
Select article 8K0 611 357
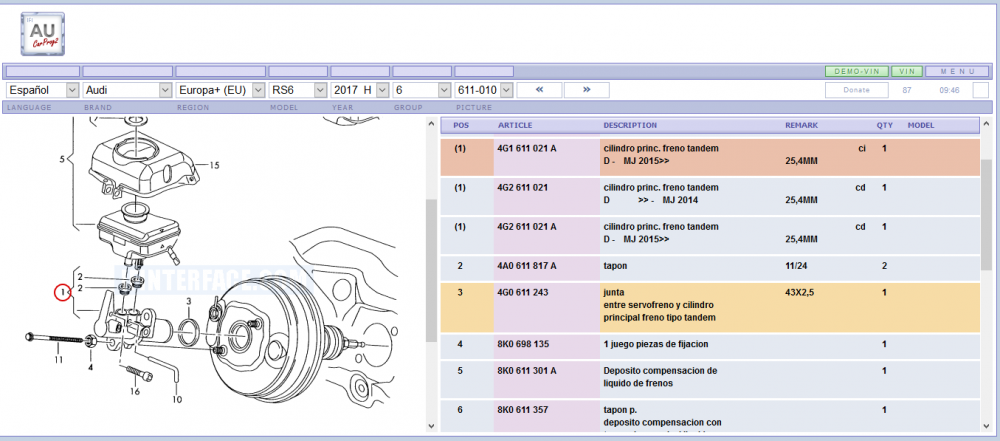coord(522,410)
